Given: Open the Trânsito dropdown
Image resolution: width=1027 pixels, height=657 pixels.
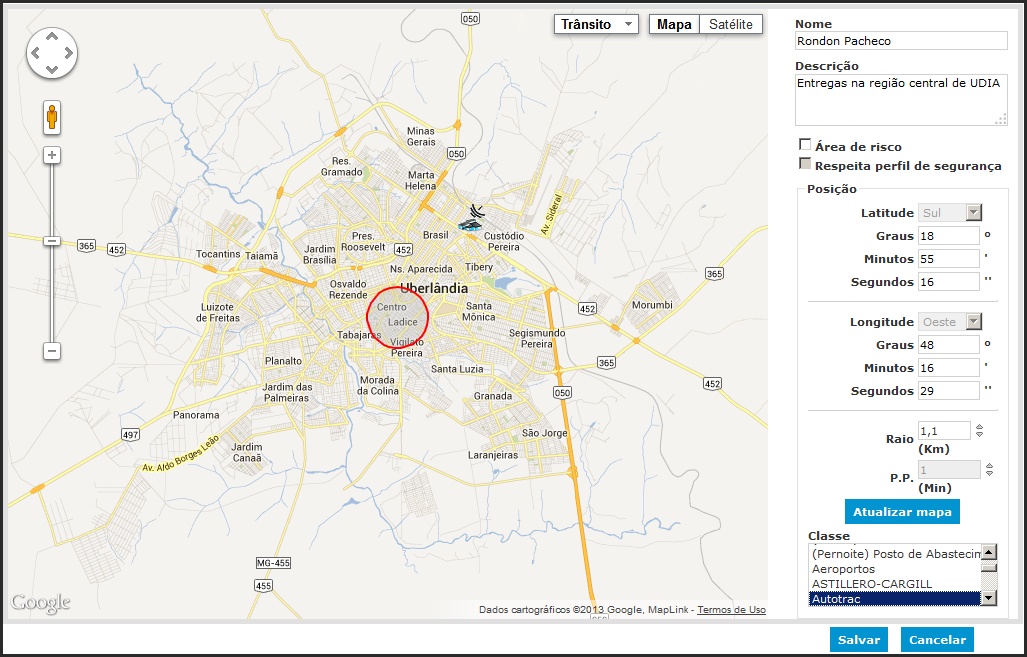Looking at the screenshot, I should 596,24.
